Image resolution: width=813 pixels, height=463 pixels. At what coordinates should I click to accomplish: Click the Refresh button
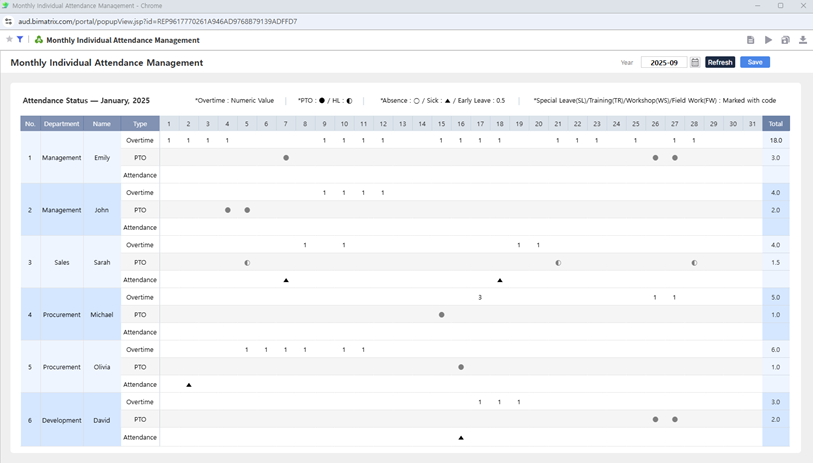coord(720,62)
